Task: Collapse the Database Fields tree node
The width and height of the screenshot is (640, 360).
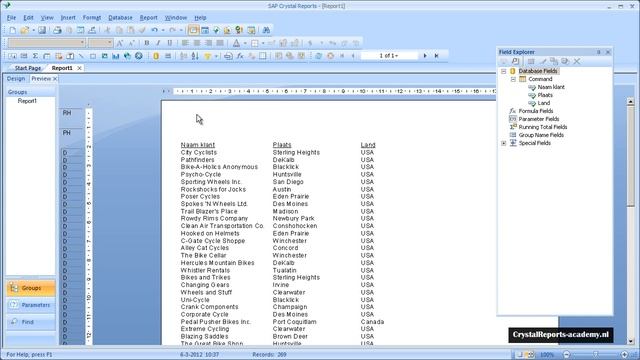Action: (503, 71)
